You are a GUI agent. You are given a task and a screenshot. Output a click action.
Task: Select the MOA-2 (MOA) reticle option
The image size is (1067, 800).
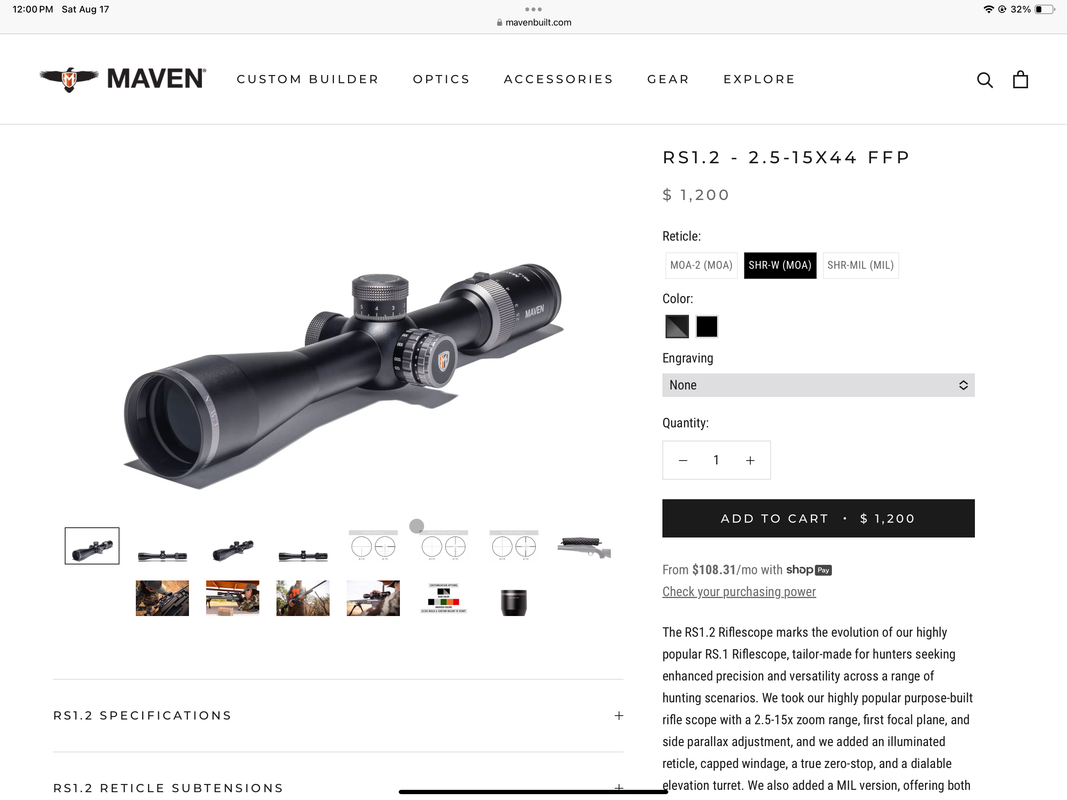coord(701,265)
